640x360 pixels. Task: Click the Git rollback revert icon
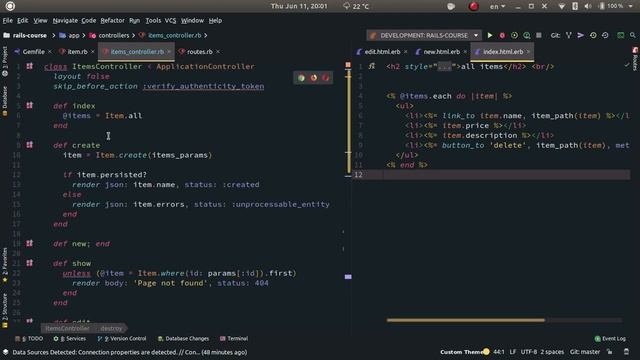[605, 36]
